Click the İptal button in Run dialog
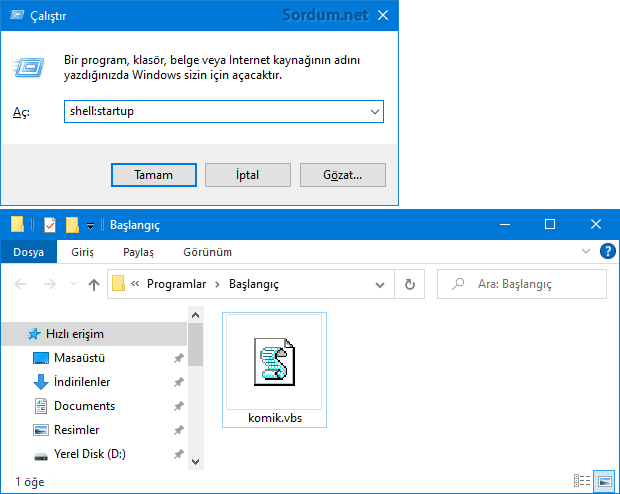This screenshot has width=620, height=494. [x=248, y=175]
